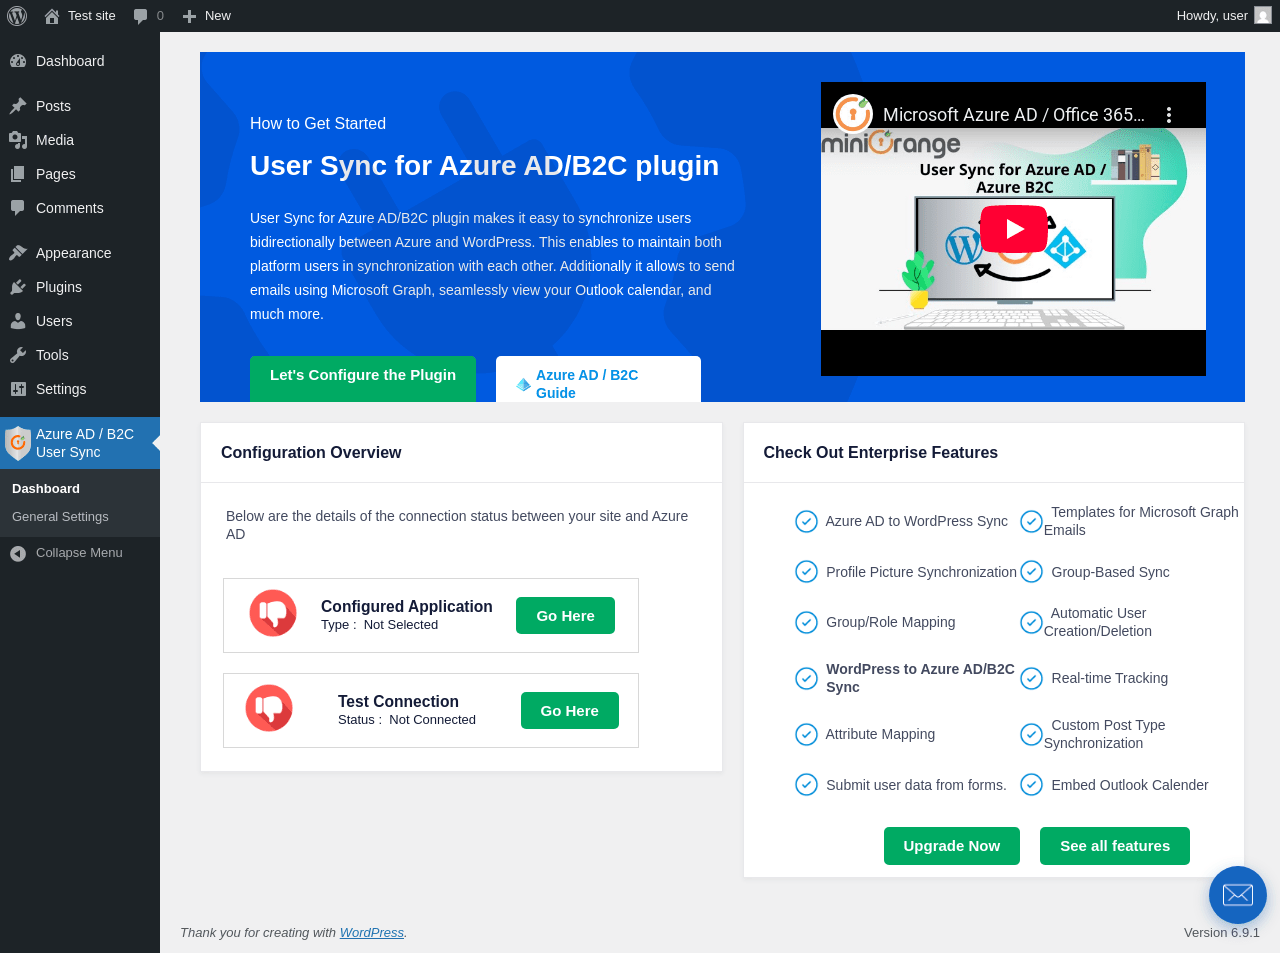The height and width of the screenshot is (953, 1280).
Task: Click the New content button in admin bar
Action: click(207, 16)
